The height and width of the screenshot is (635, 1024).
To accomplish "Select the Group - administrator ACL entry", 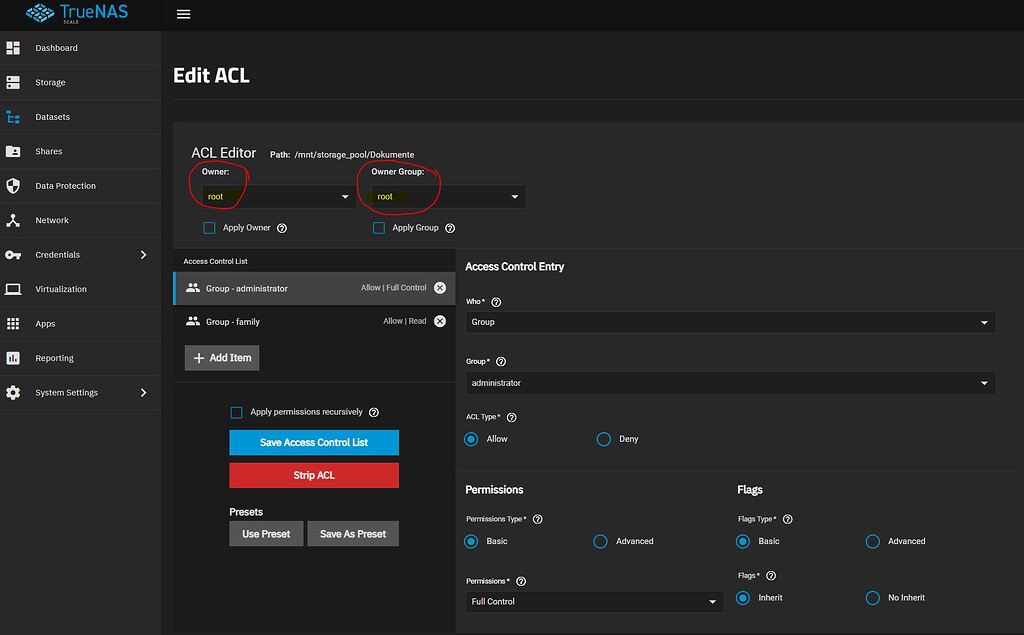I will (x=300, y=287).
